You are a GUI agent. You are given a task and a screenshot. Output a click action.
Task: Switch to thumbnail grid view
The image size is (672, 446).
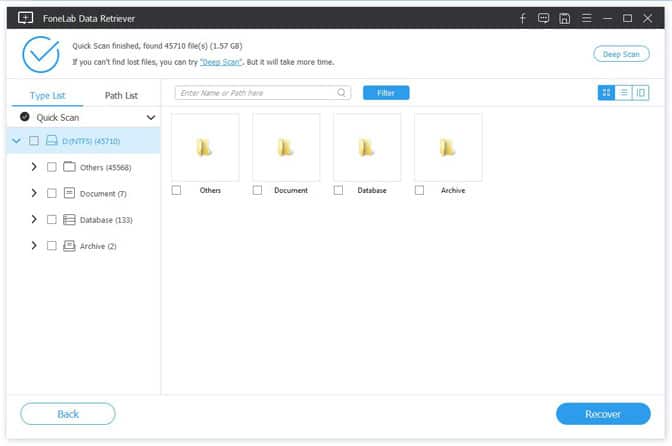(606, 93)
